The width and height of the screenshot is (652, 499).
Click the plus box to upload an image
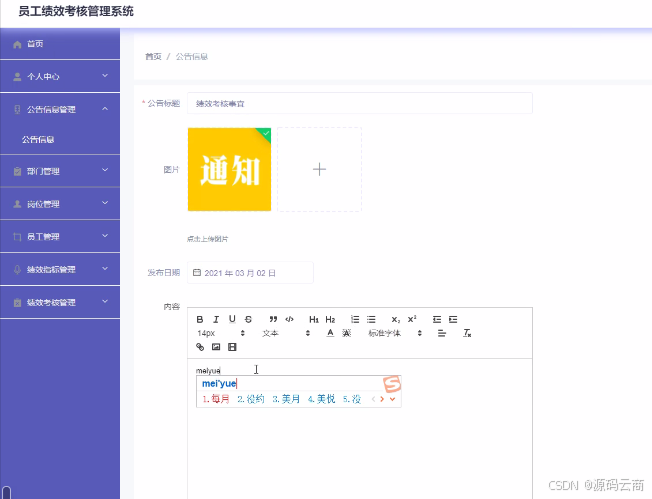coord(319,169)
